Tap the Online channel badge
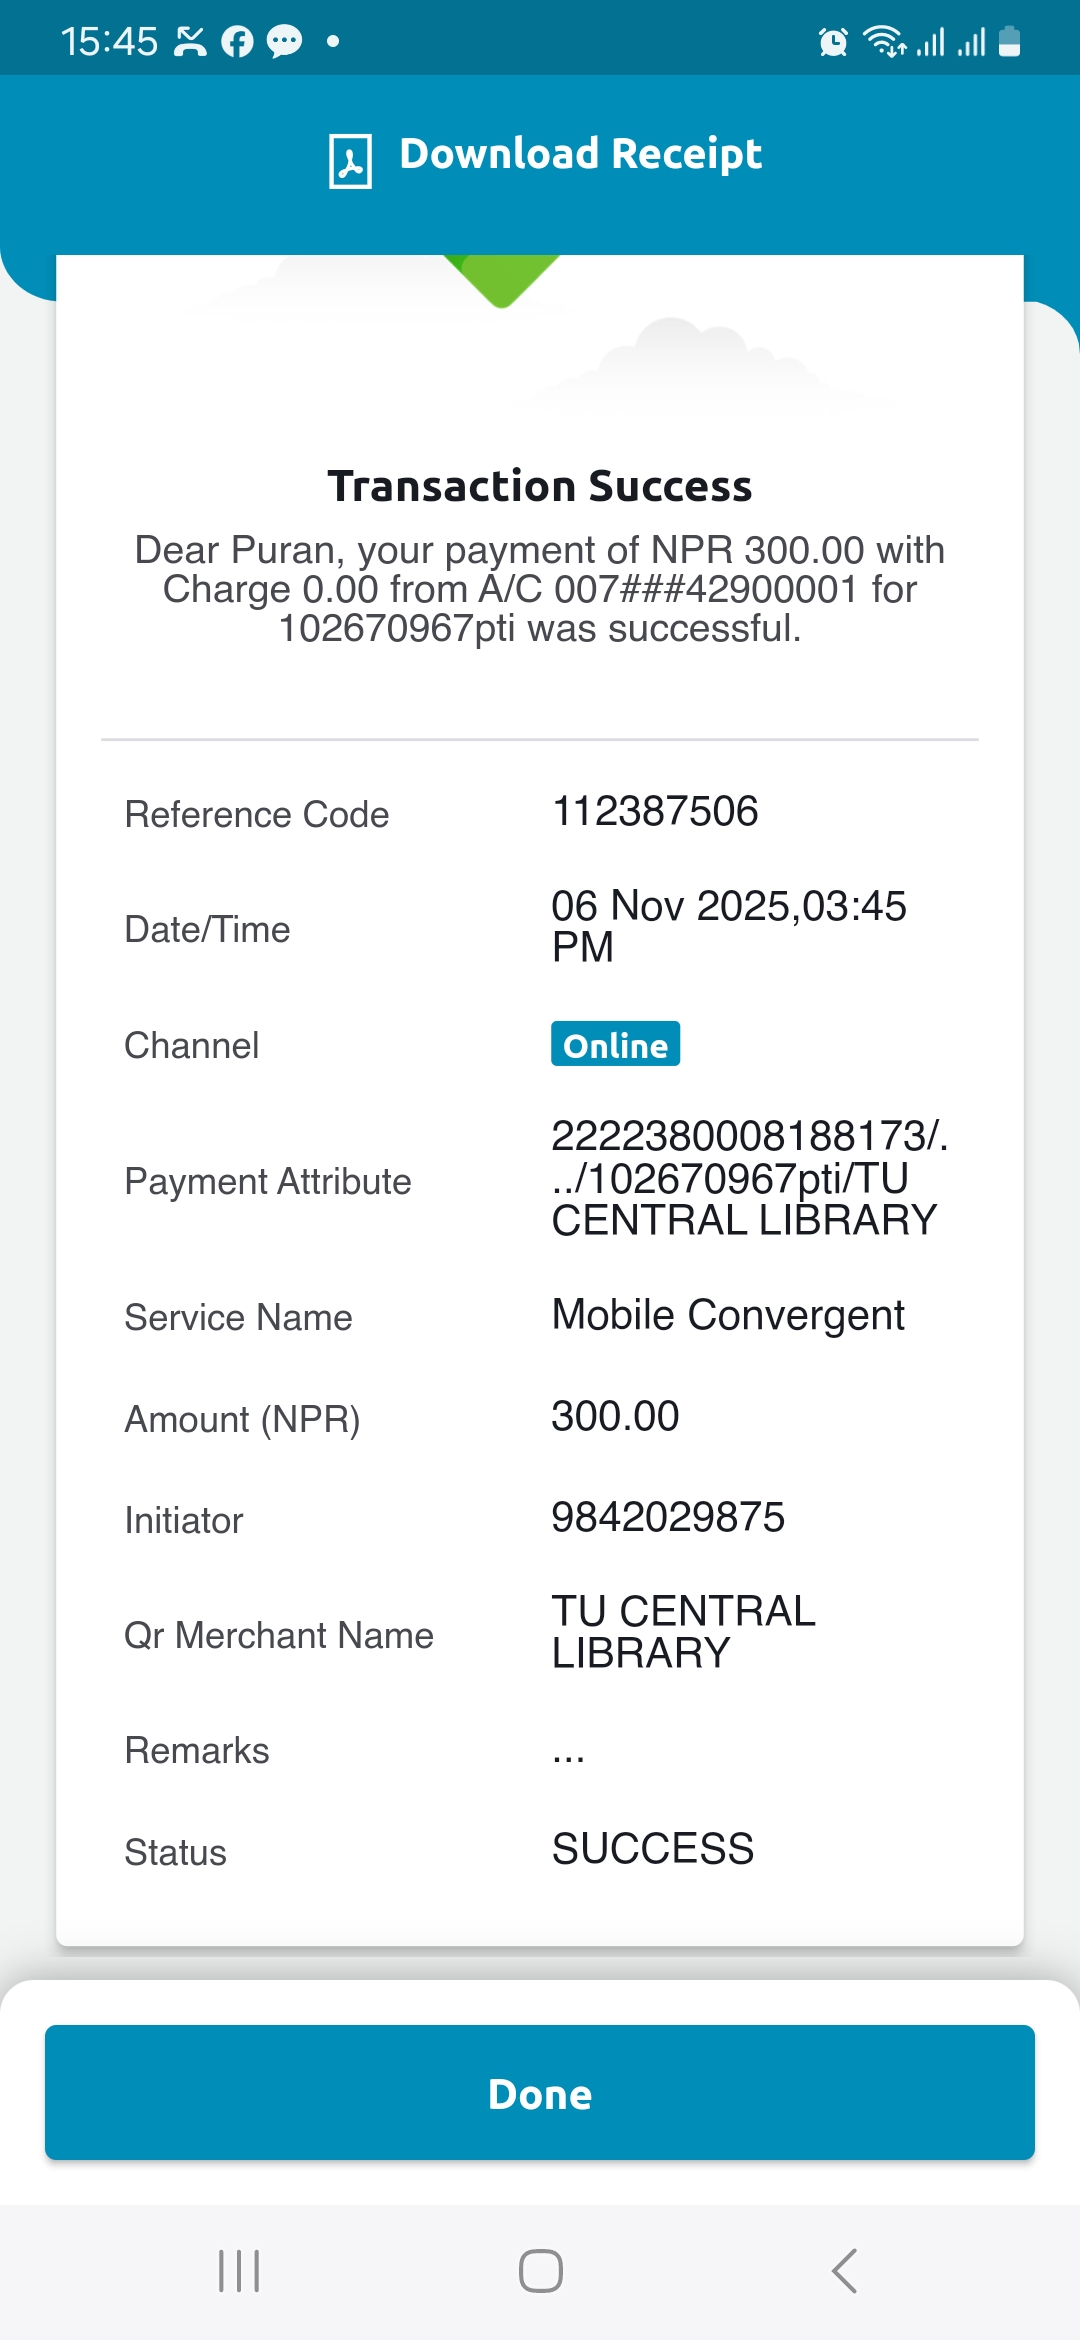This screenshot has width=1080, height=2340. [615, 1044]
